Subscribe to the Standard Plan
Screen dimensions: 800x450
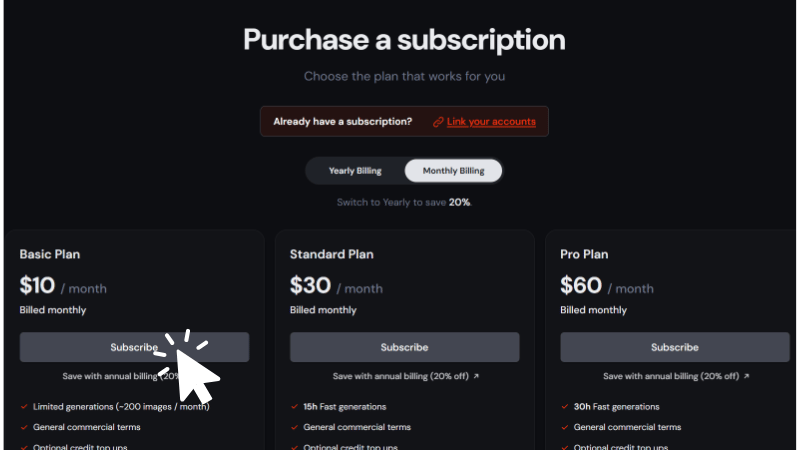tap(405, 347)
